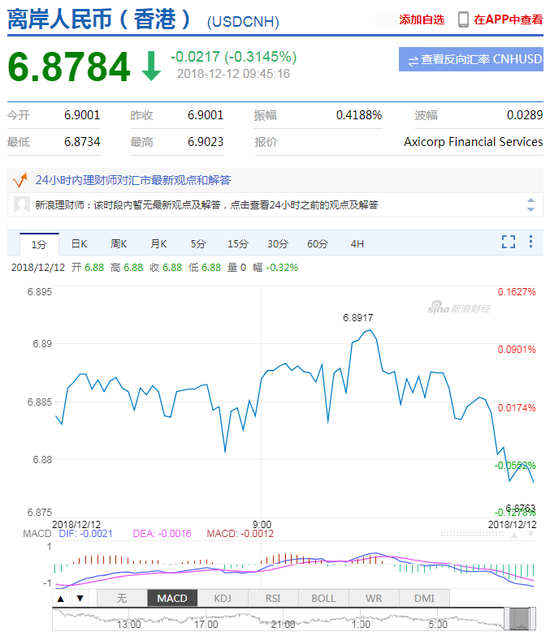The height and width of the screenshot is (636, 550).
Task: Click the DEA: -0.0016 legend label
Action: pos(162,533)
